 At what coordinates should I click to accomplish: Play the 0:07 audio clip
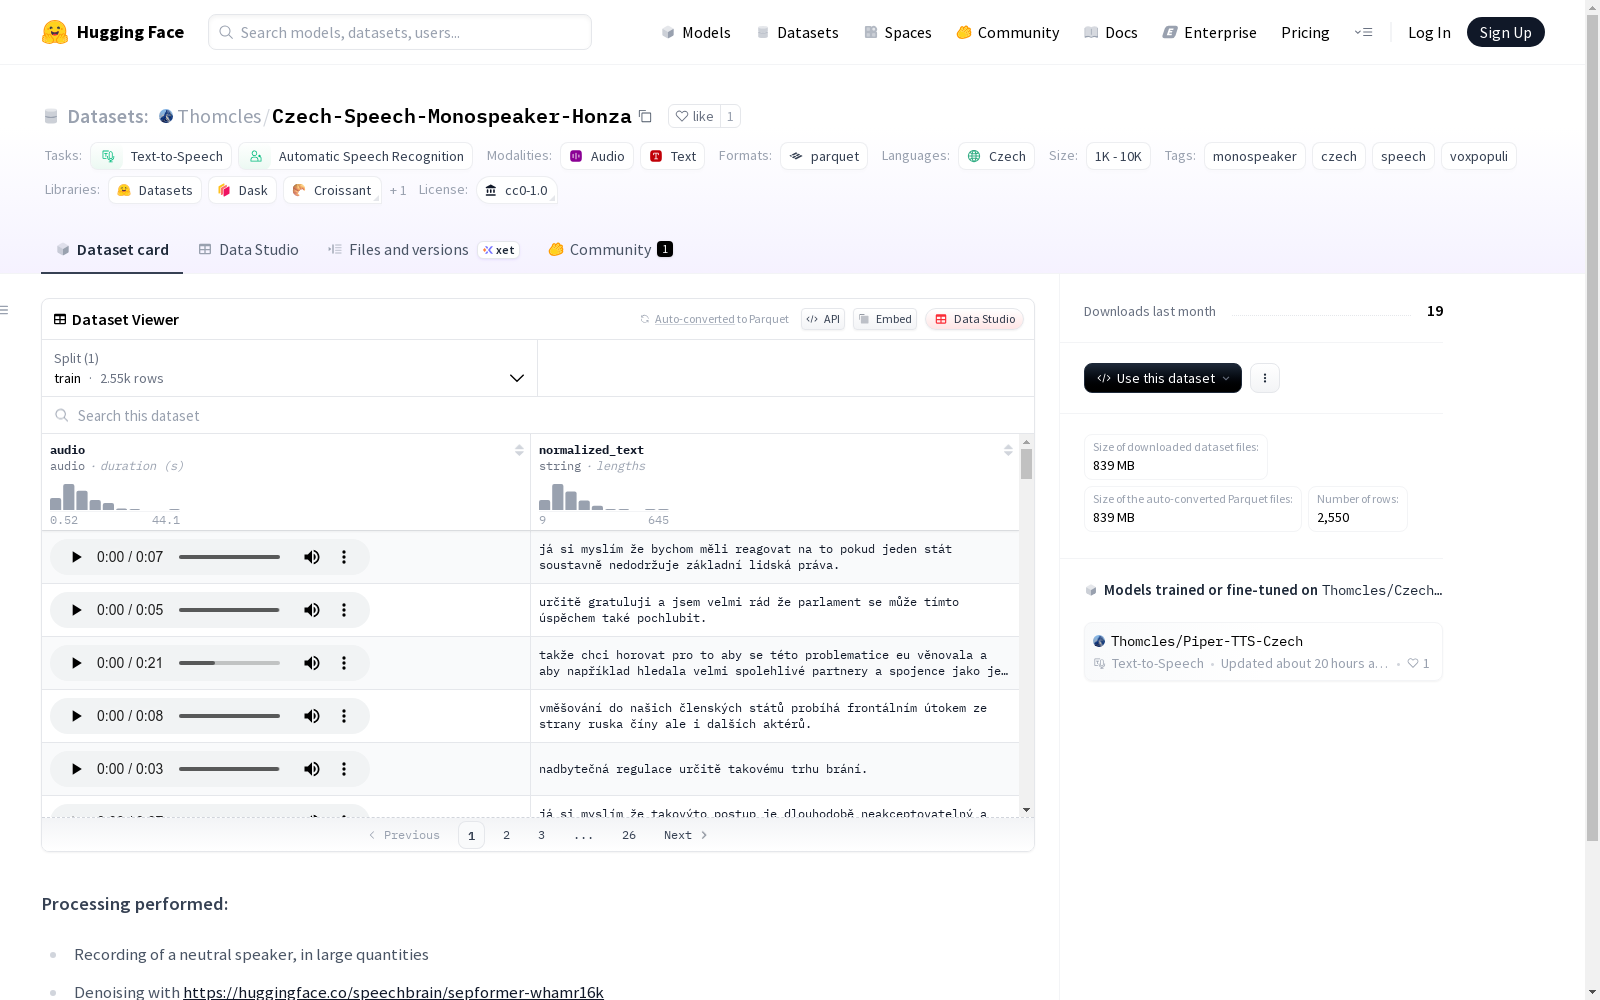[76, 557]
